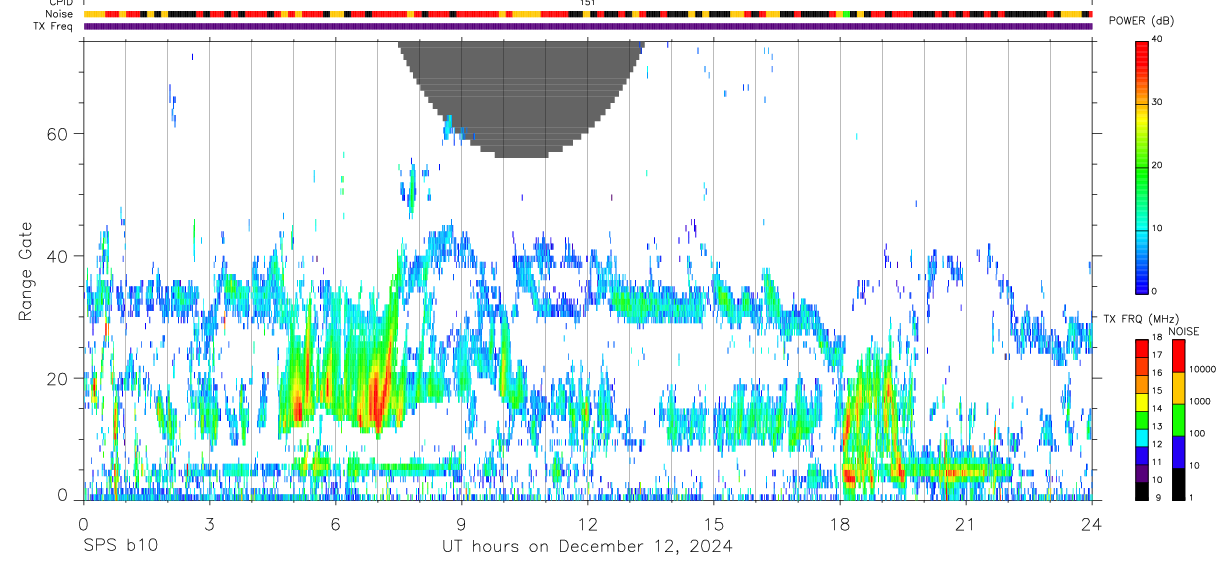Image resolution: width=1228 pixels, height=567 pixels.
Task: Click the black swatch at TX FRQ legend bottom
Action: pyautogui.click(x=1142, y=490)
